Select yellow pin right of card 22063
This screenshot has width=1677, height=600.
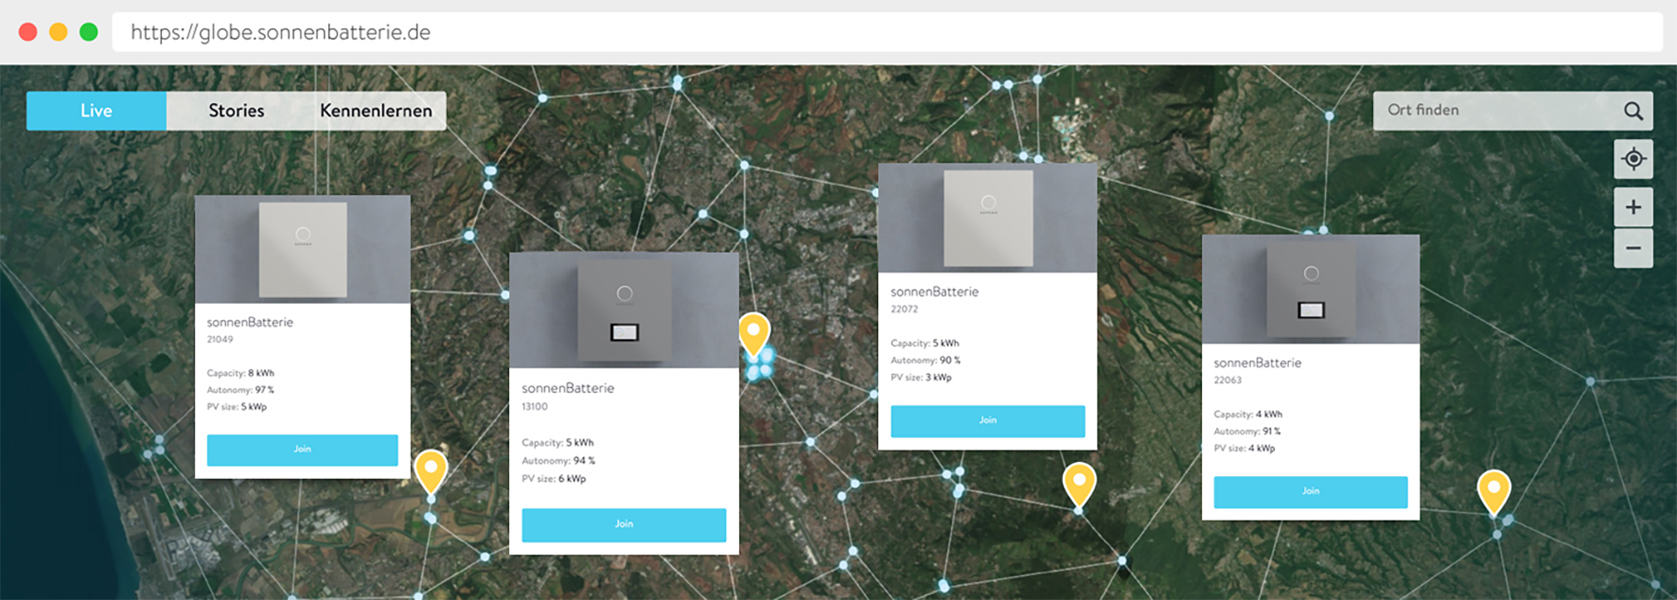point(1493,490)
